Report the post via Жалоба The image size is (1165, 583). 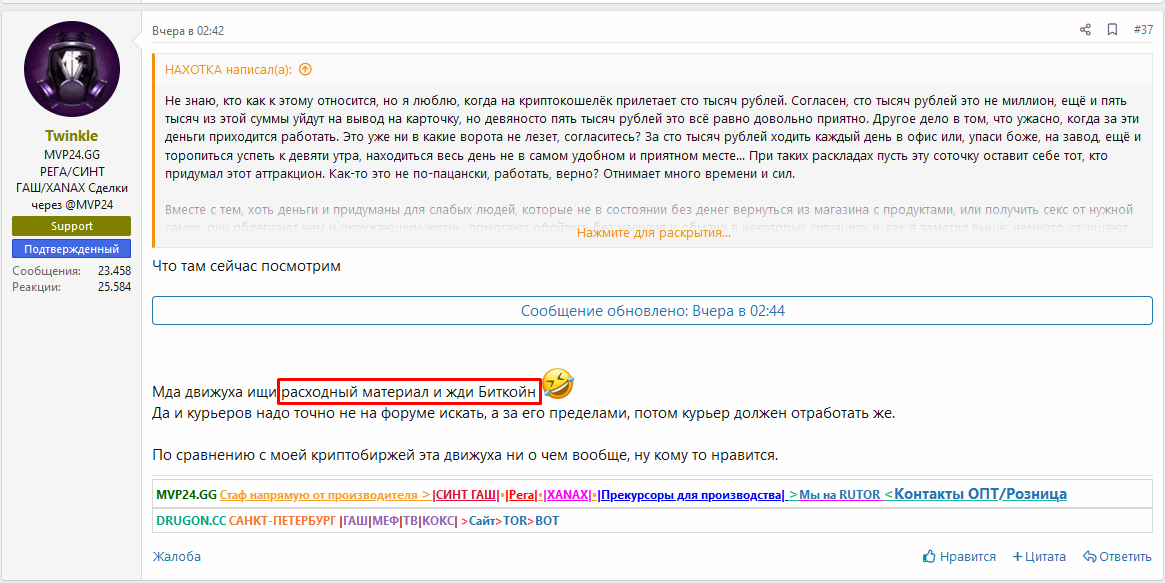[176, 557]
